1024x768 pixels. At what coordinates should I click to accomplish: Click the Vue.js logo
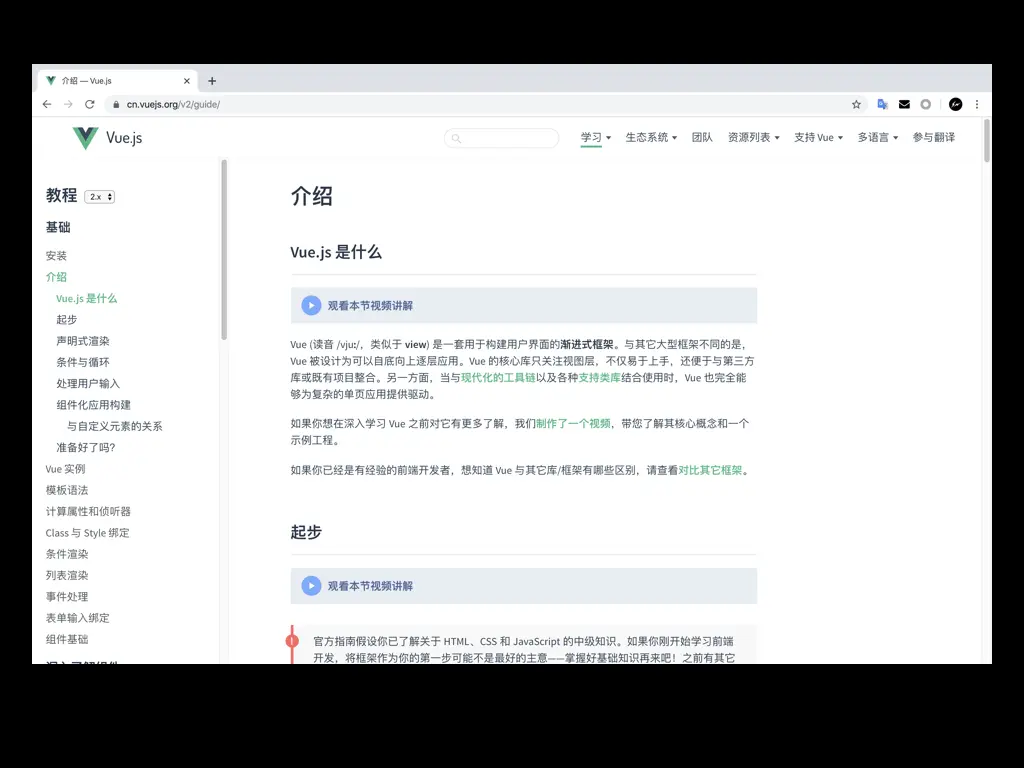pyautogui.click(x=107, y=138)
